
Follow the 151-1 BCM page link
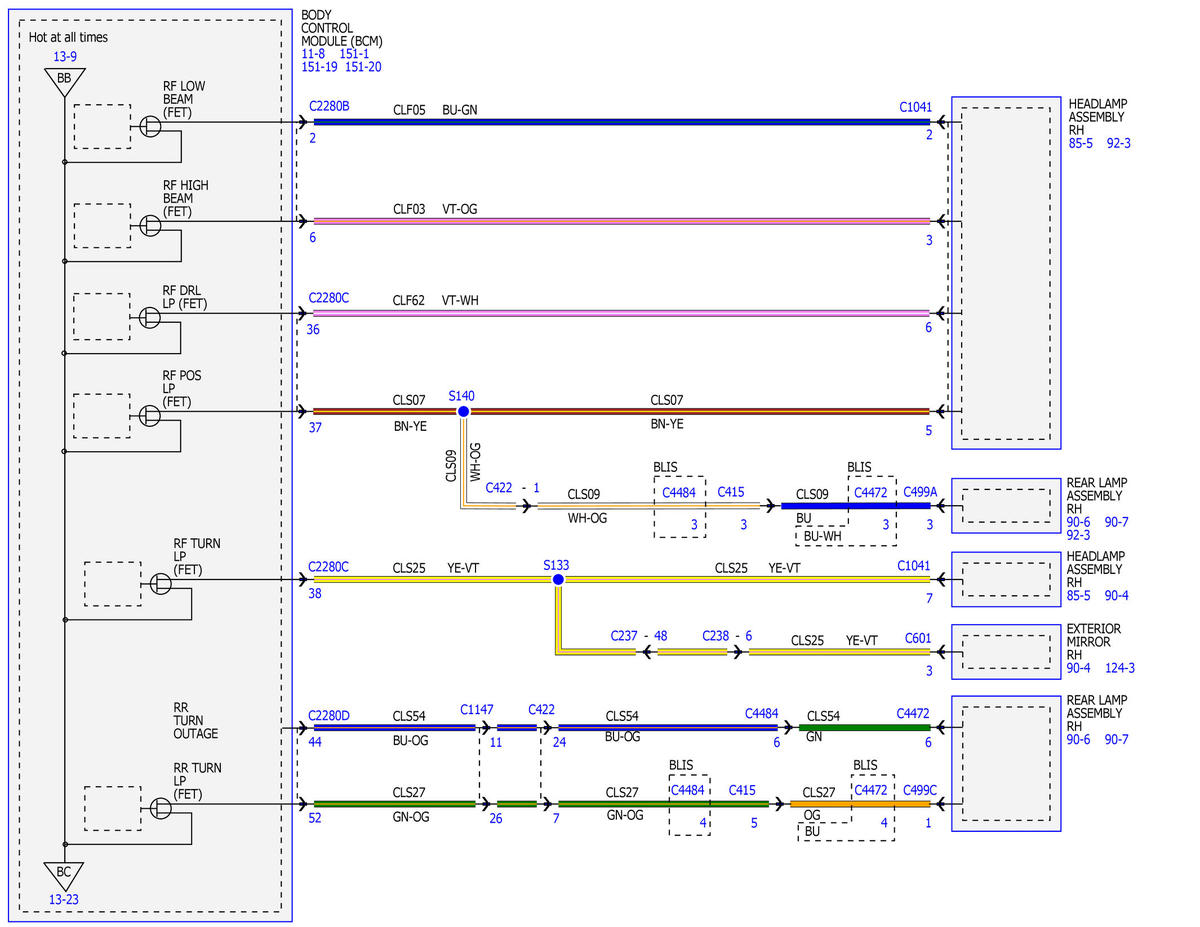tap(355, 54)
